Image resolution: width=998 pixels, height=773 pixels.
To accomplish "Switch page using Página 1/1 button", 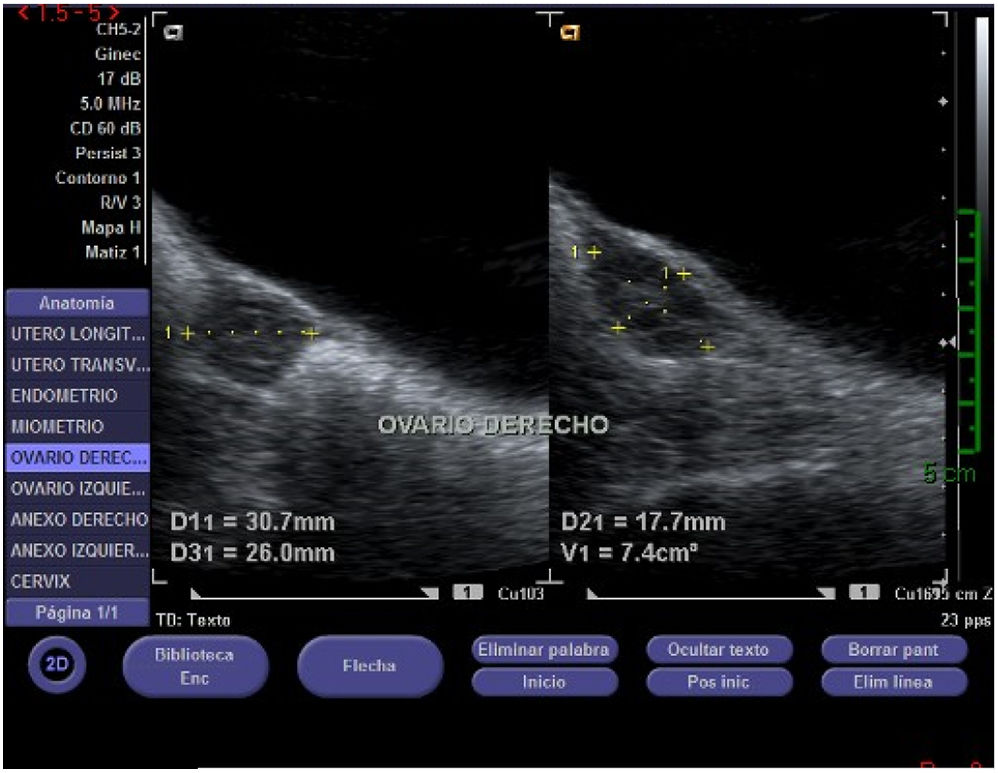I will pyautogui.click(x=77, y=612).
